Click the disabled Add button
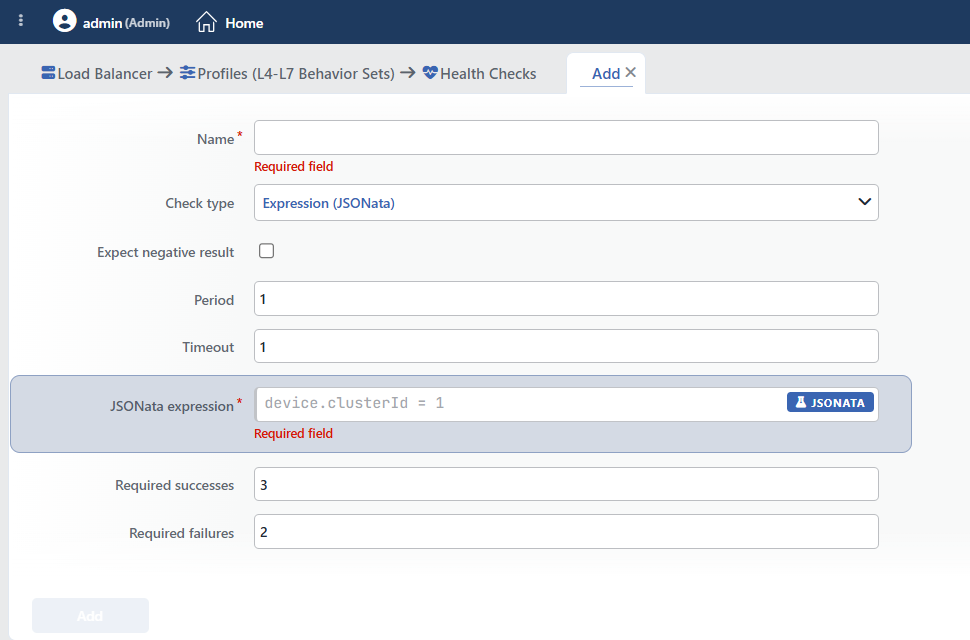This screenshot has height=640, width=970. (x=90, y=615)
